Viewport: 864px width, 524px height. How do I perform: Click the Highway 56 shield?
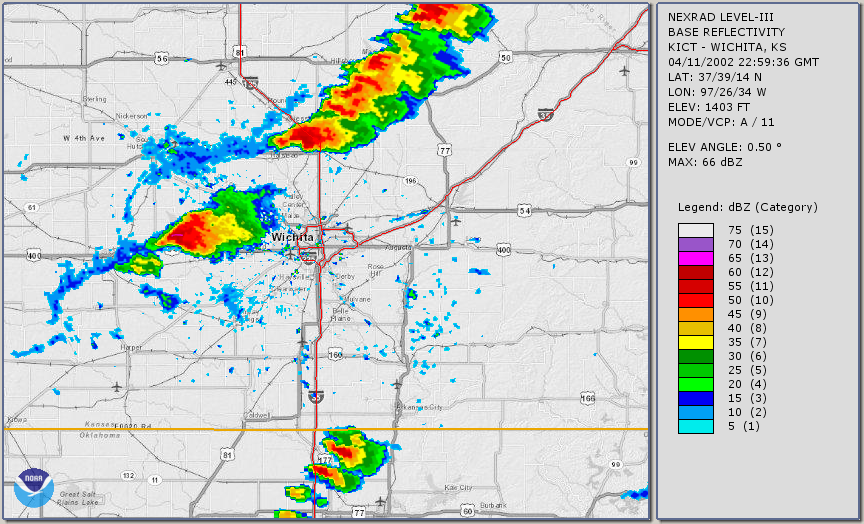click(161, 59)
